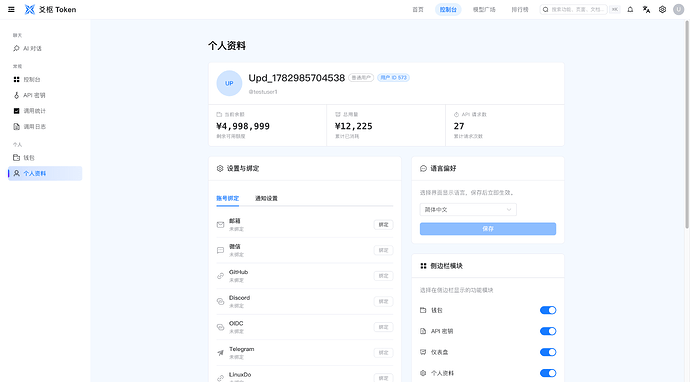Image resolution: width=690 pixels, height=382 pixels.
Task: Open 调用日志 in the sidebar
Action: [x=45, y=127]
